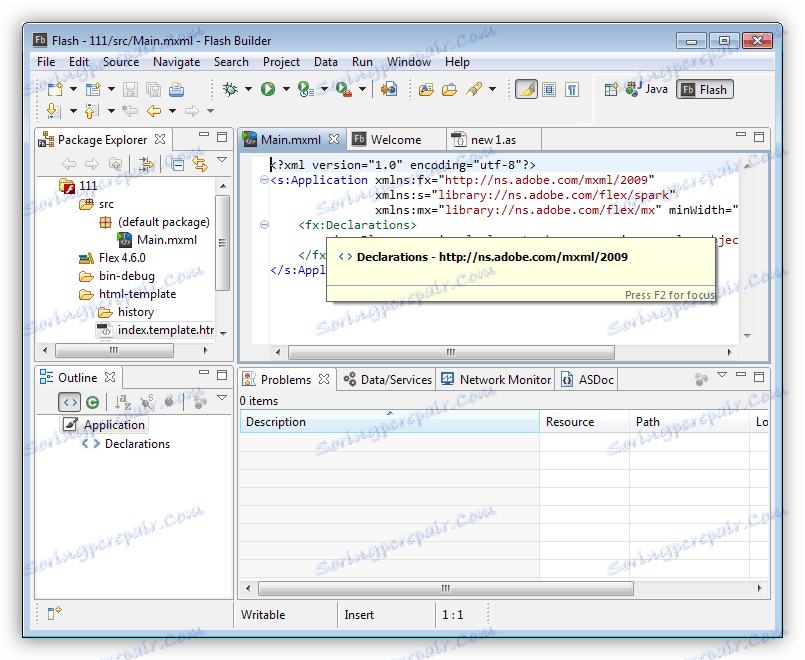805x660 pixels.
Task: Select index.template.html in Package Explorer
Action: pos(164,330)
